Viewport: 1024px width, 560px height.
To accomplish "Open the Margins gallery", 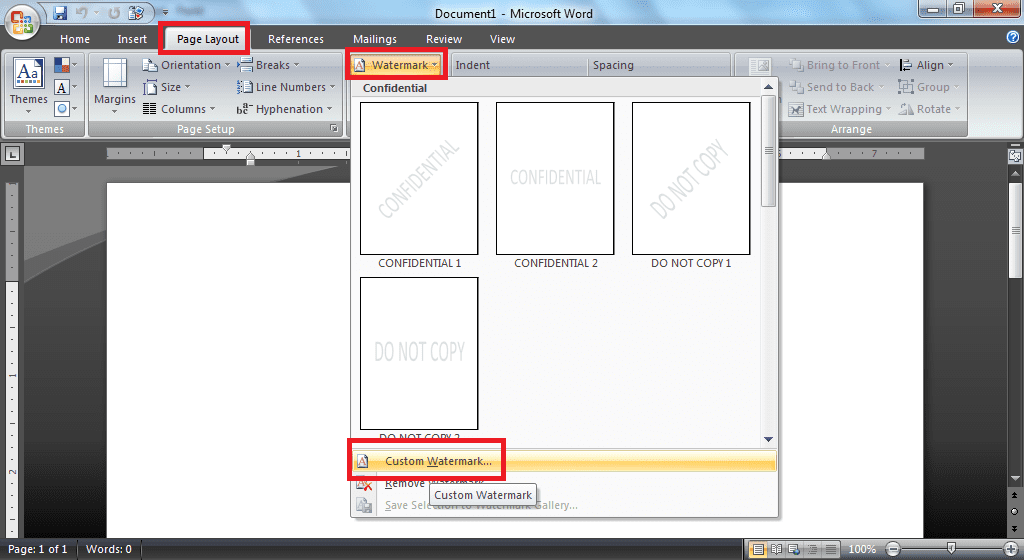I will (x=115, y=86).
